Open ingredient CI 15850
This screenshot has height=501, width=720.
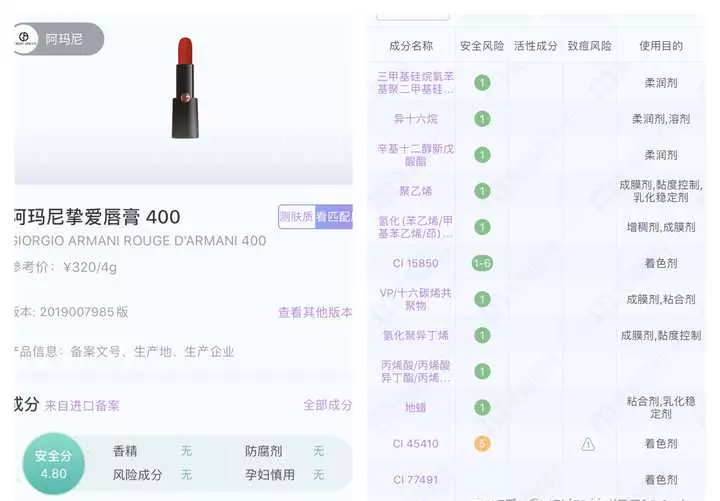click(x=416, y=263)
